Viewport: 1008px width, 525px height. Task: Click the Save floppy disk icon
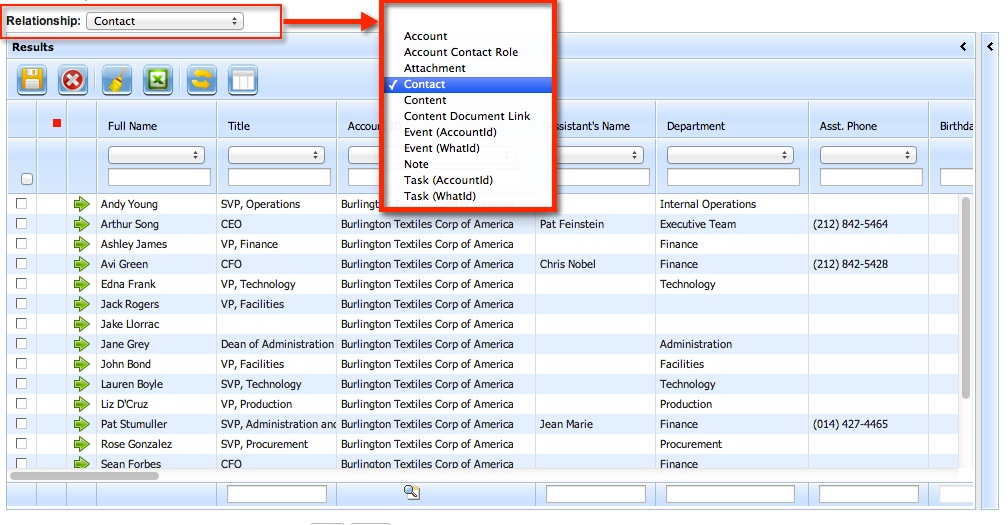tap(32, 80)
